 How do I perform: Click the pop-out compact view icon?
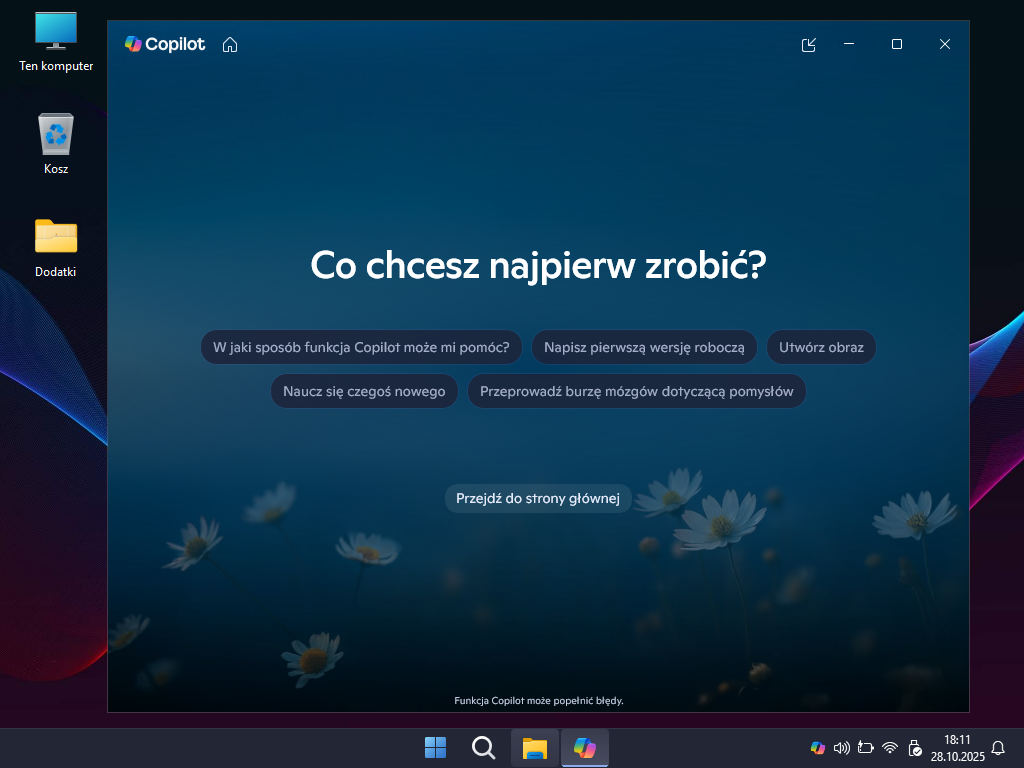point(809,44)
